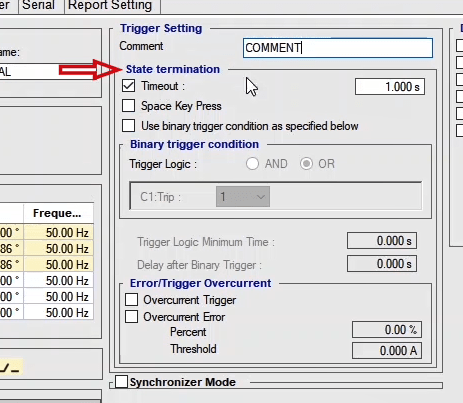The height and width of the screenshot is (403, 463).
Task: Click the Overcurrent Percent value field
Action: (387, 330)
